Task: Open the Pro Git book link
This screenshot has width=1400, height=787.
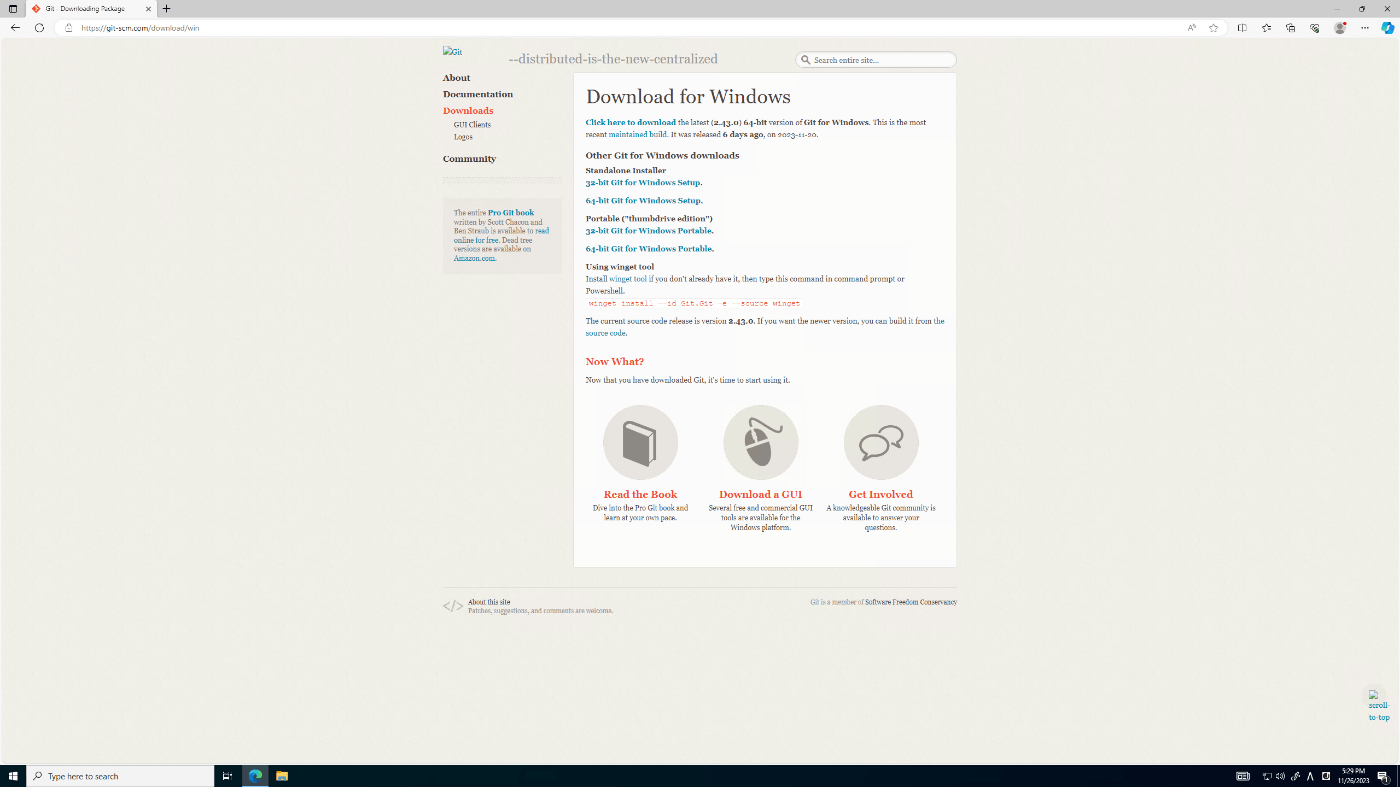Action: pyautogui.click(x=511, y=213)
